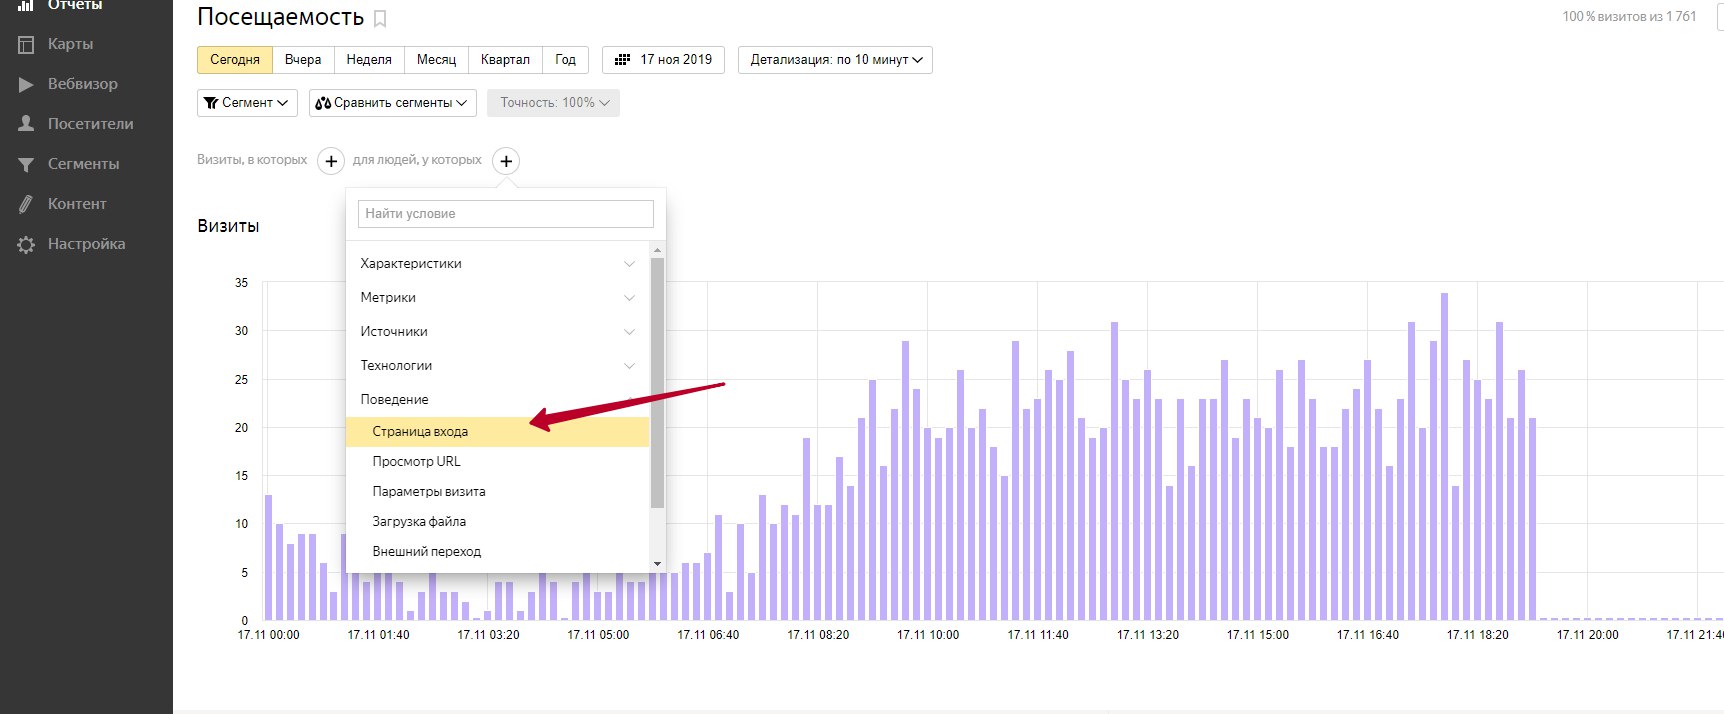Image resolution: width=1724 pixels, height=714 pixels.
Task: Expand the Источники group
Action: (x=497, y=332)
